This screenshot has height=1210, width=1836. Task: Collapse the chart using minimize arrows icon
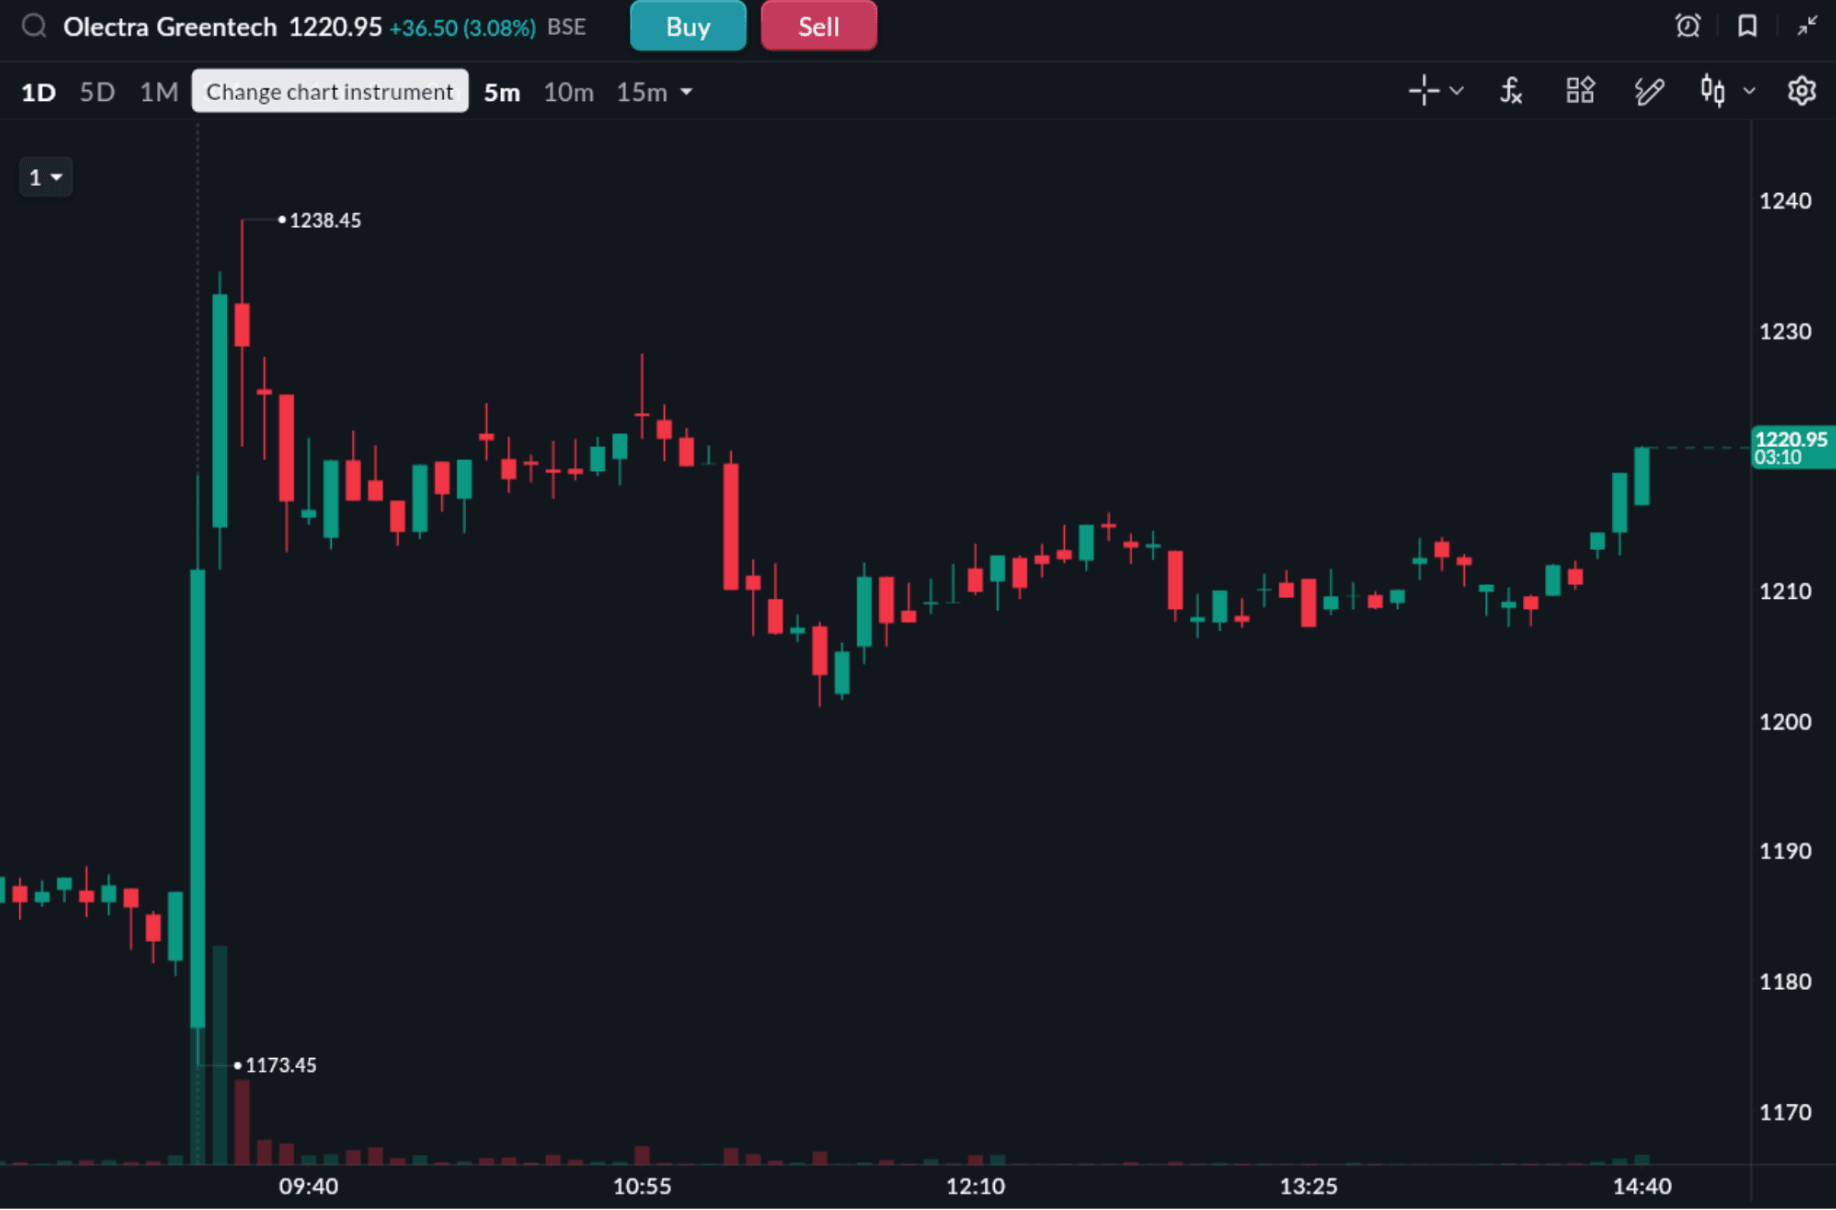click(1807, 26)
